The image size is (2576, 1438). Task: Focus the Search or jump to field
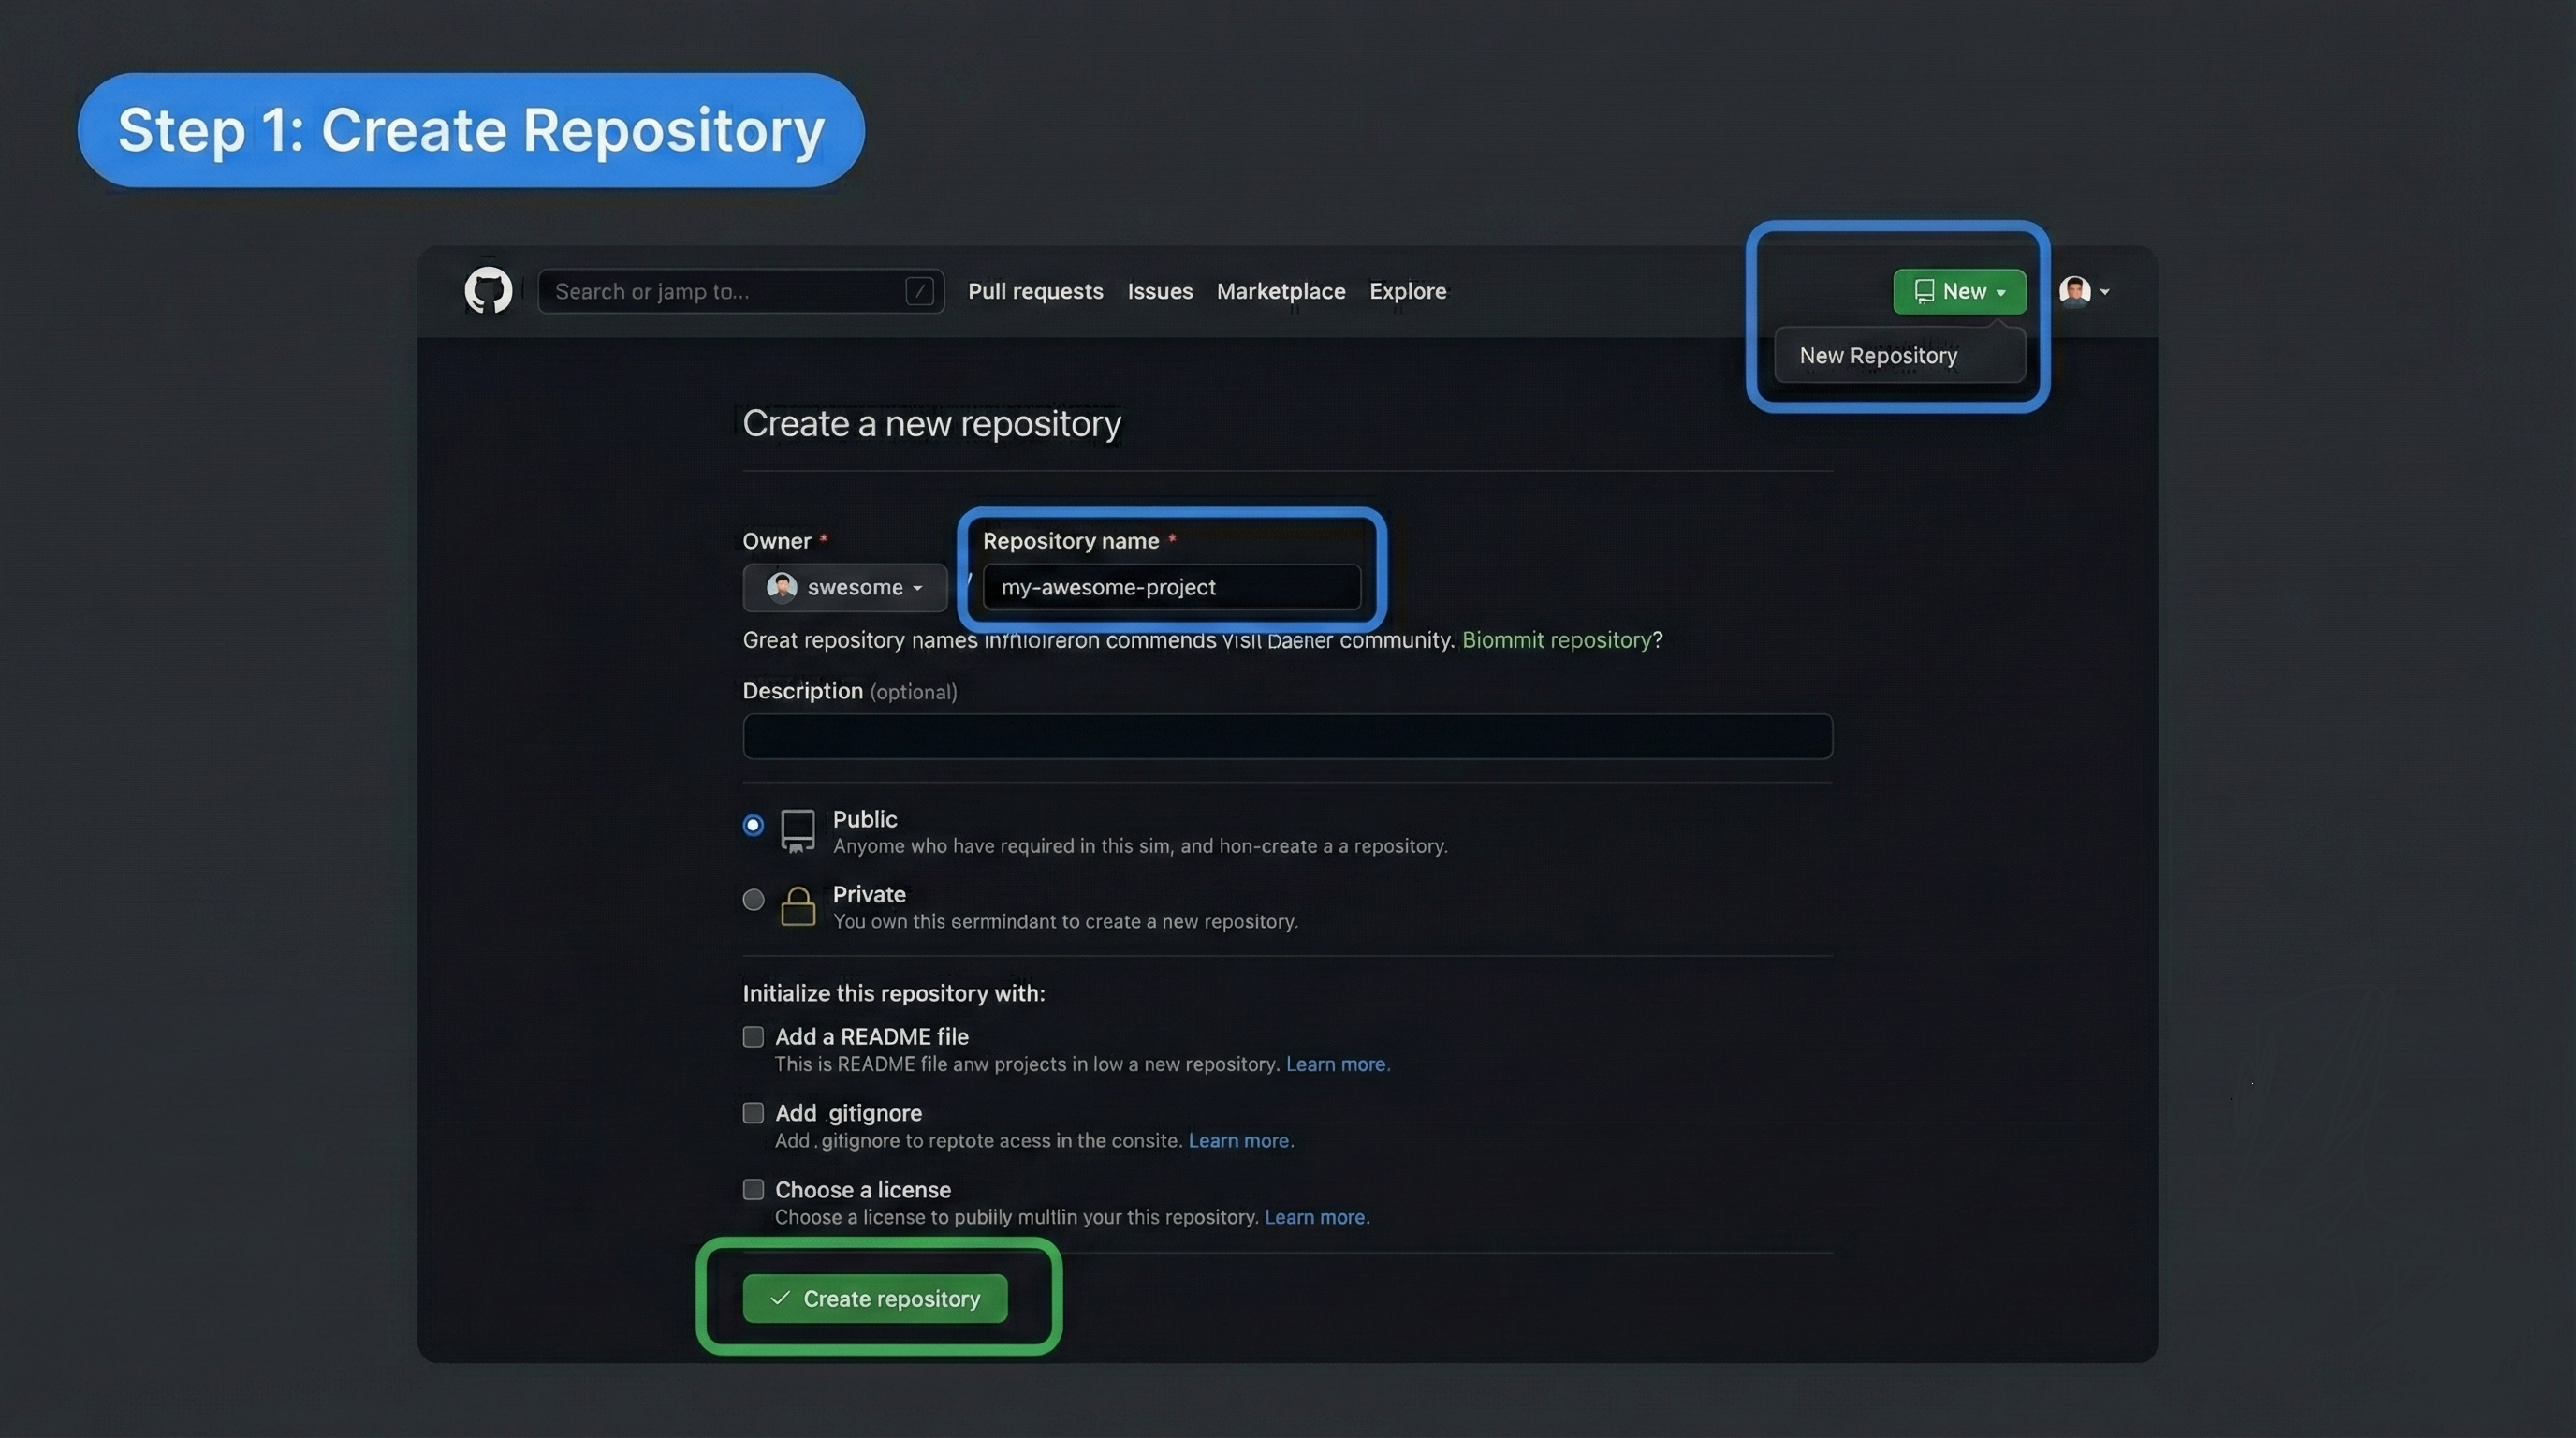click(x=741, y=291)
